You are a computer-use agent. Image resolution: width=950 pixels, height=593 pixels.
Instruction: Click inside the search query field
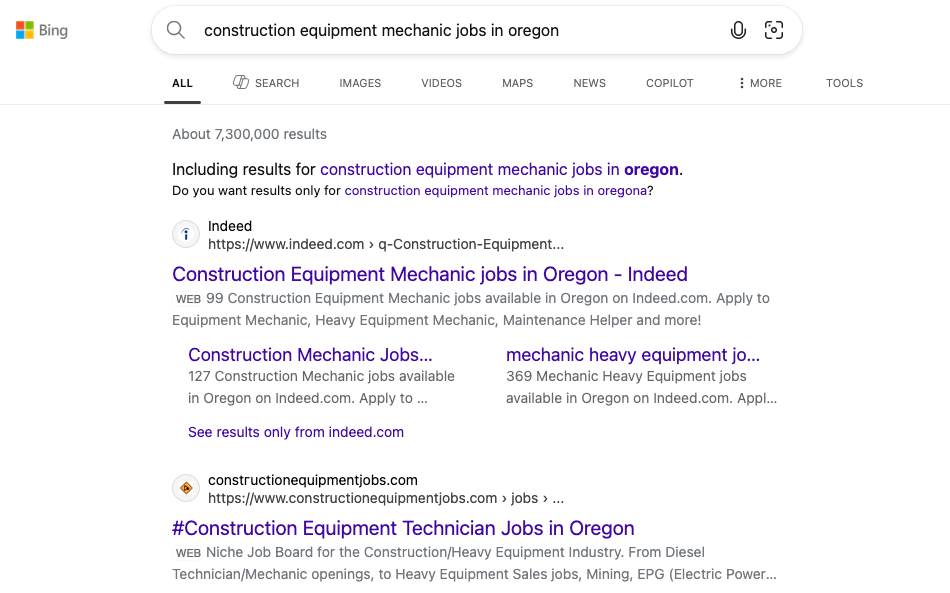(x=450, y=30)
